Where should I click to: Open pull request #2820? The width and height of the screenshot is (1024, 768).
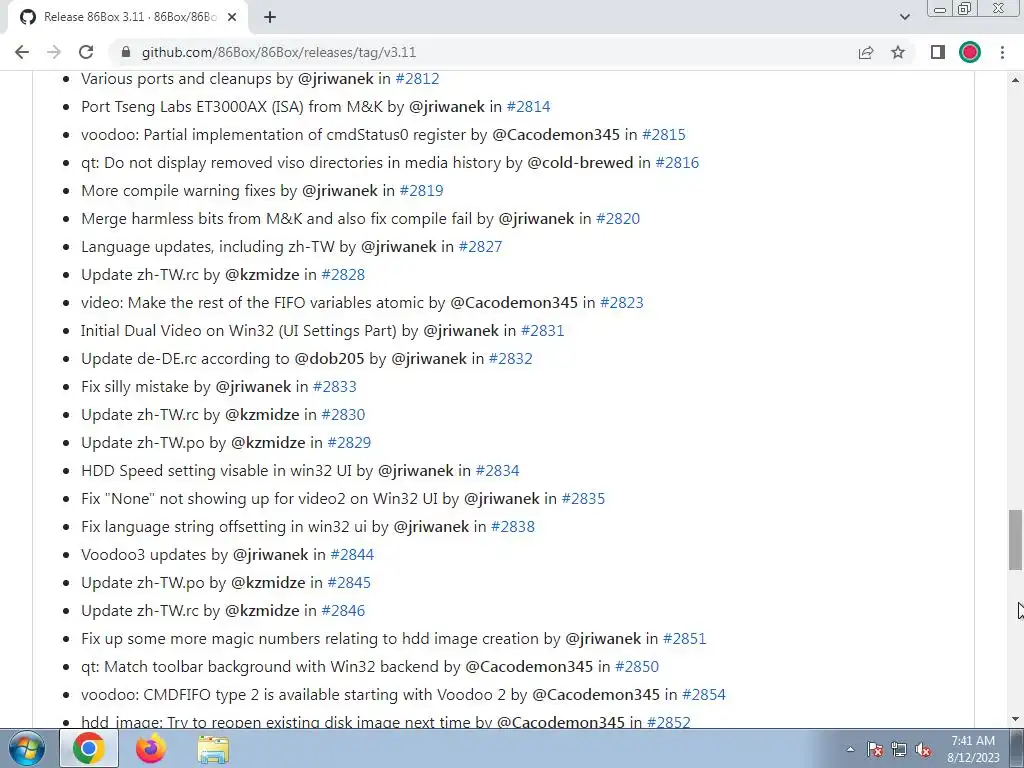coord(618,219)
